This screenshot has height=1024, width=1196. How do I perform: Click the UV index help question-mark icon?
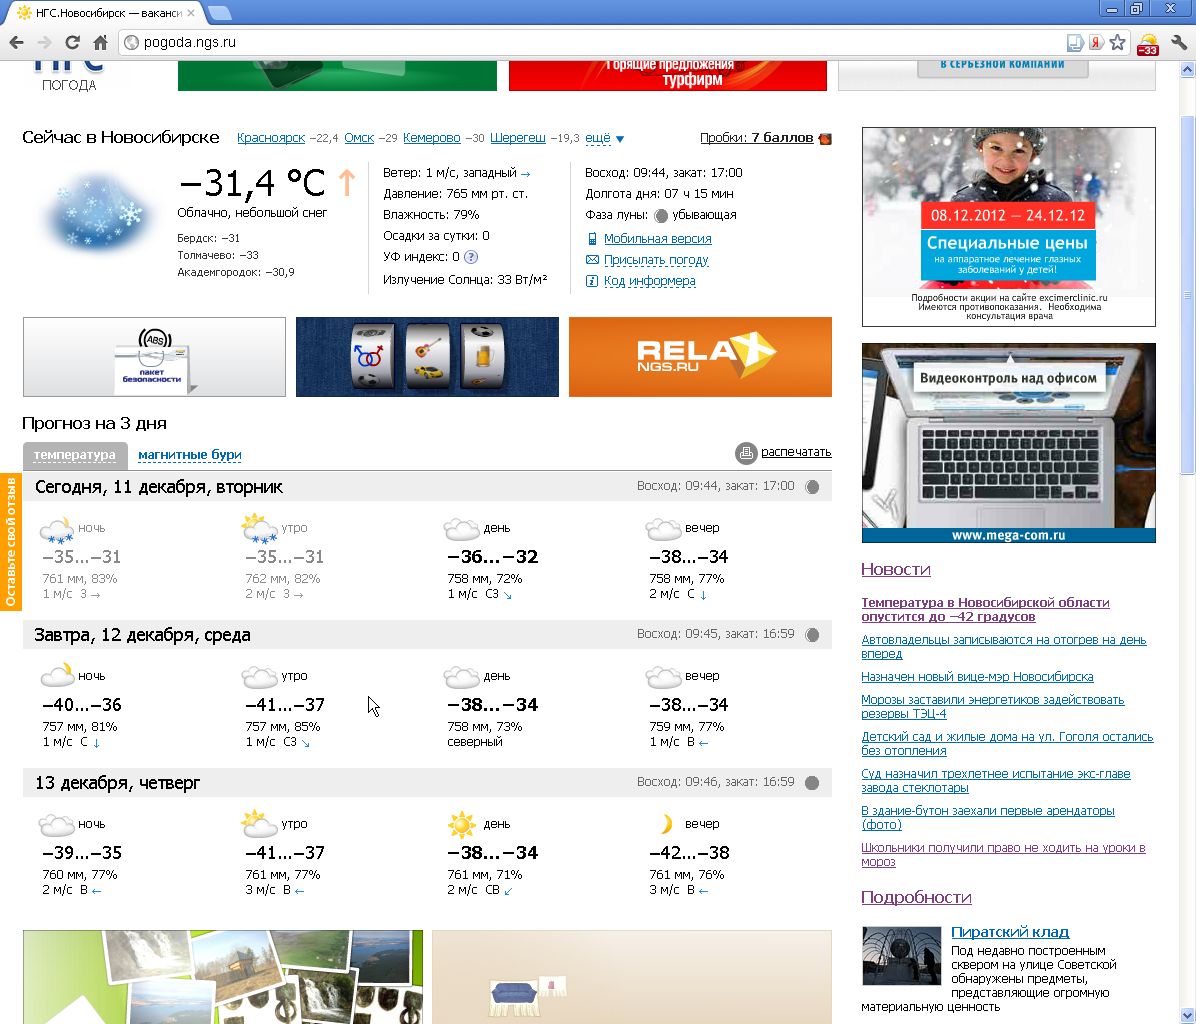471,257
